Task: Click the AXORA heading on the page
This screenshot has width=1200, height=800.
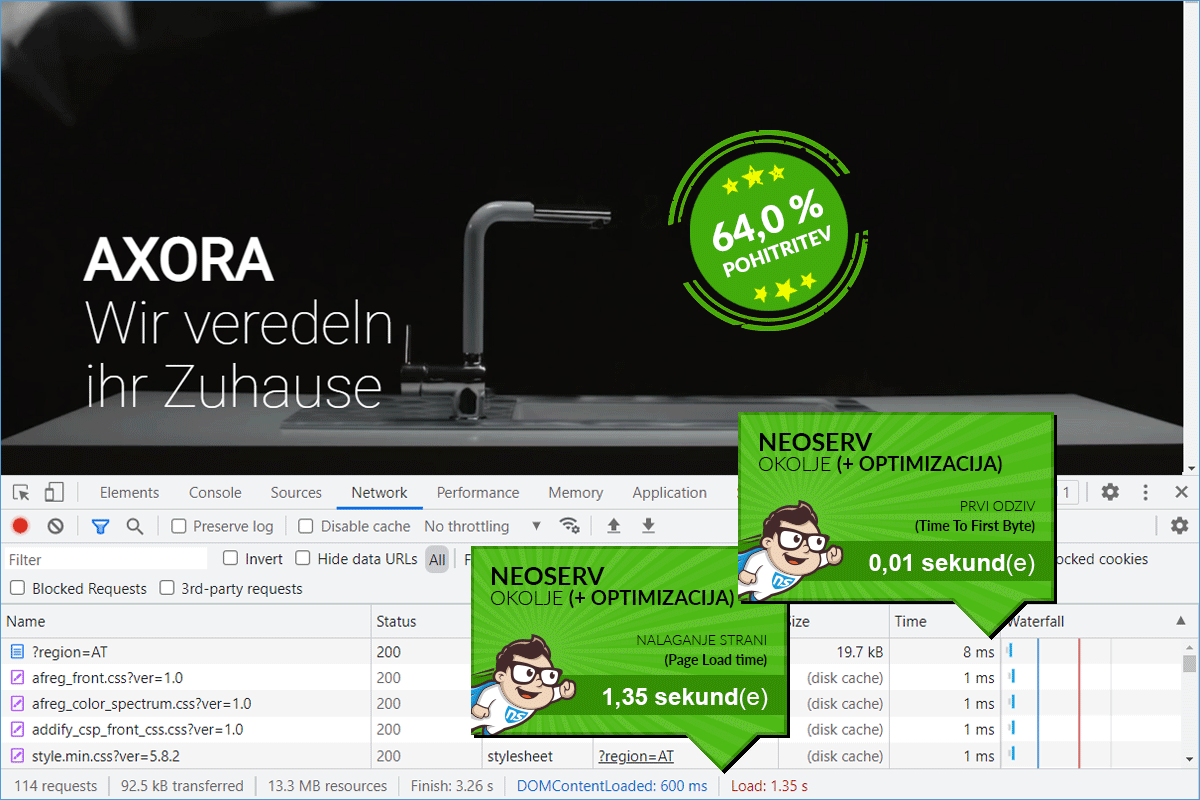Action: pyautogui.click(x=178, y=259)
